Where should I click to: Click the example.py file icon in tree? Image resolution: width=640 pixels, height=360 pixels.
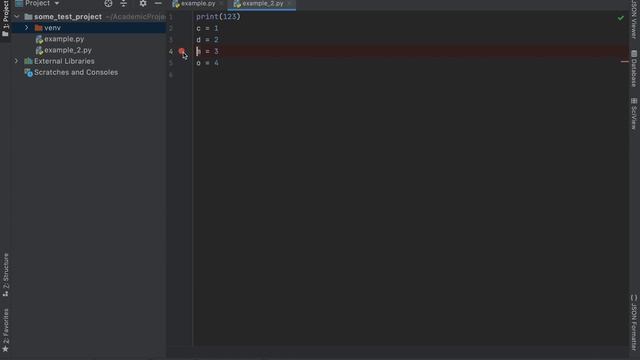(39, 40)
